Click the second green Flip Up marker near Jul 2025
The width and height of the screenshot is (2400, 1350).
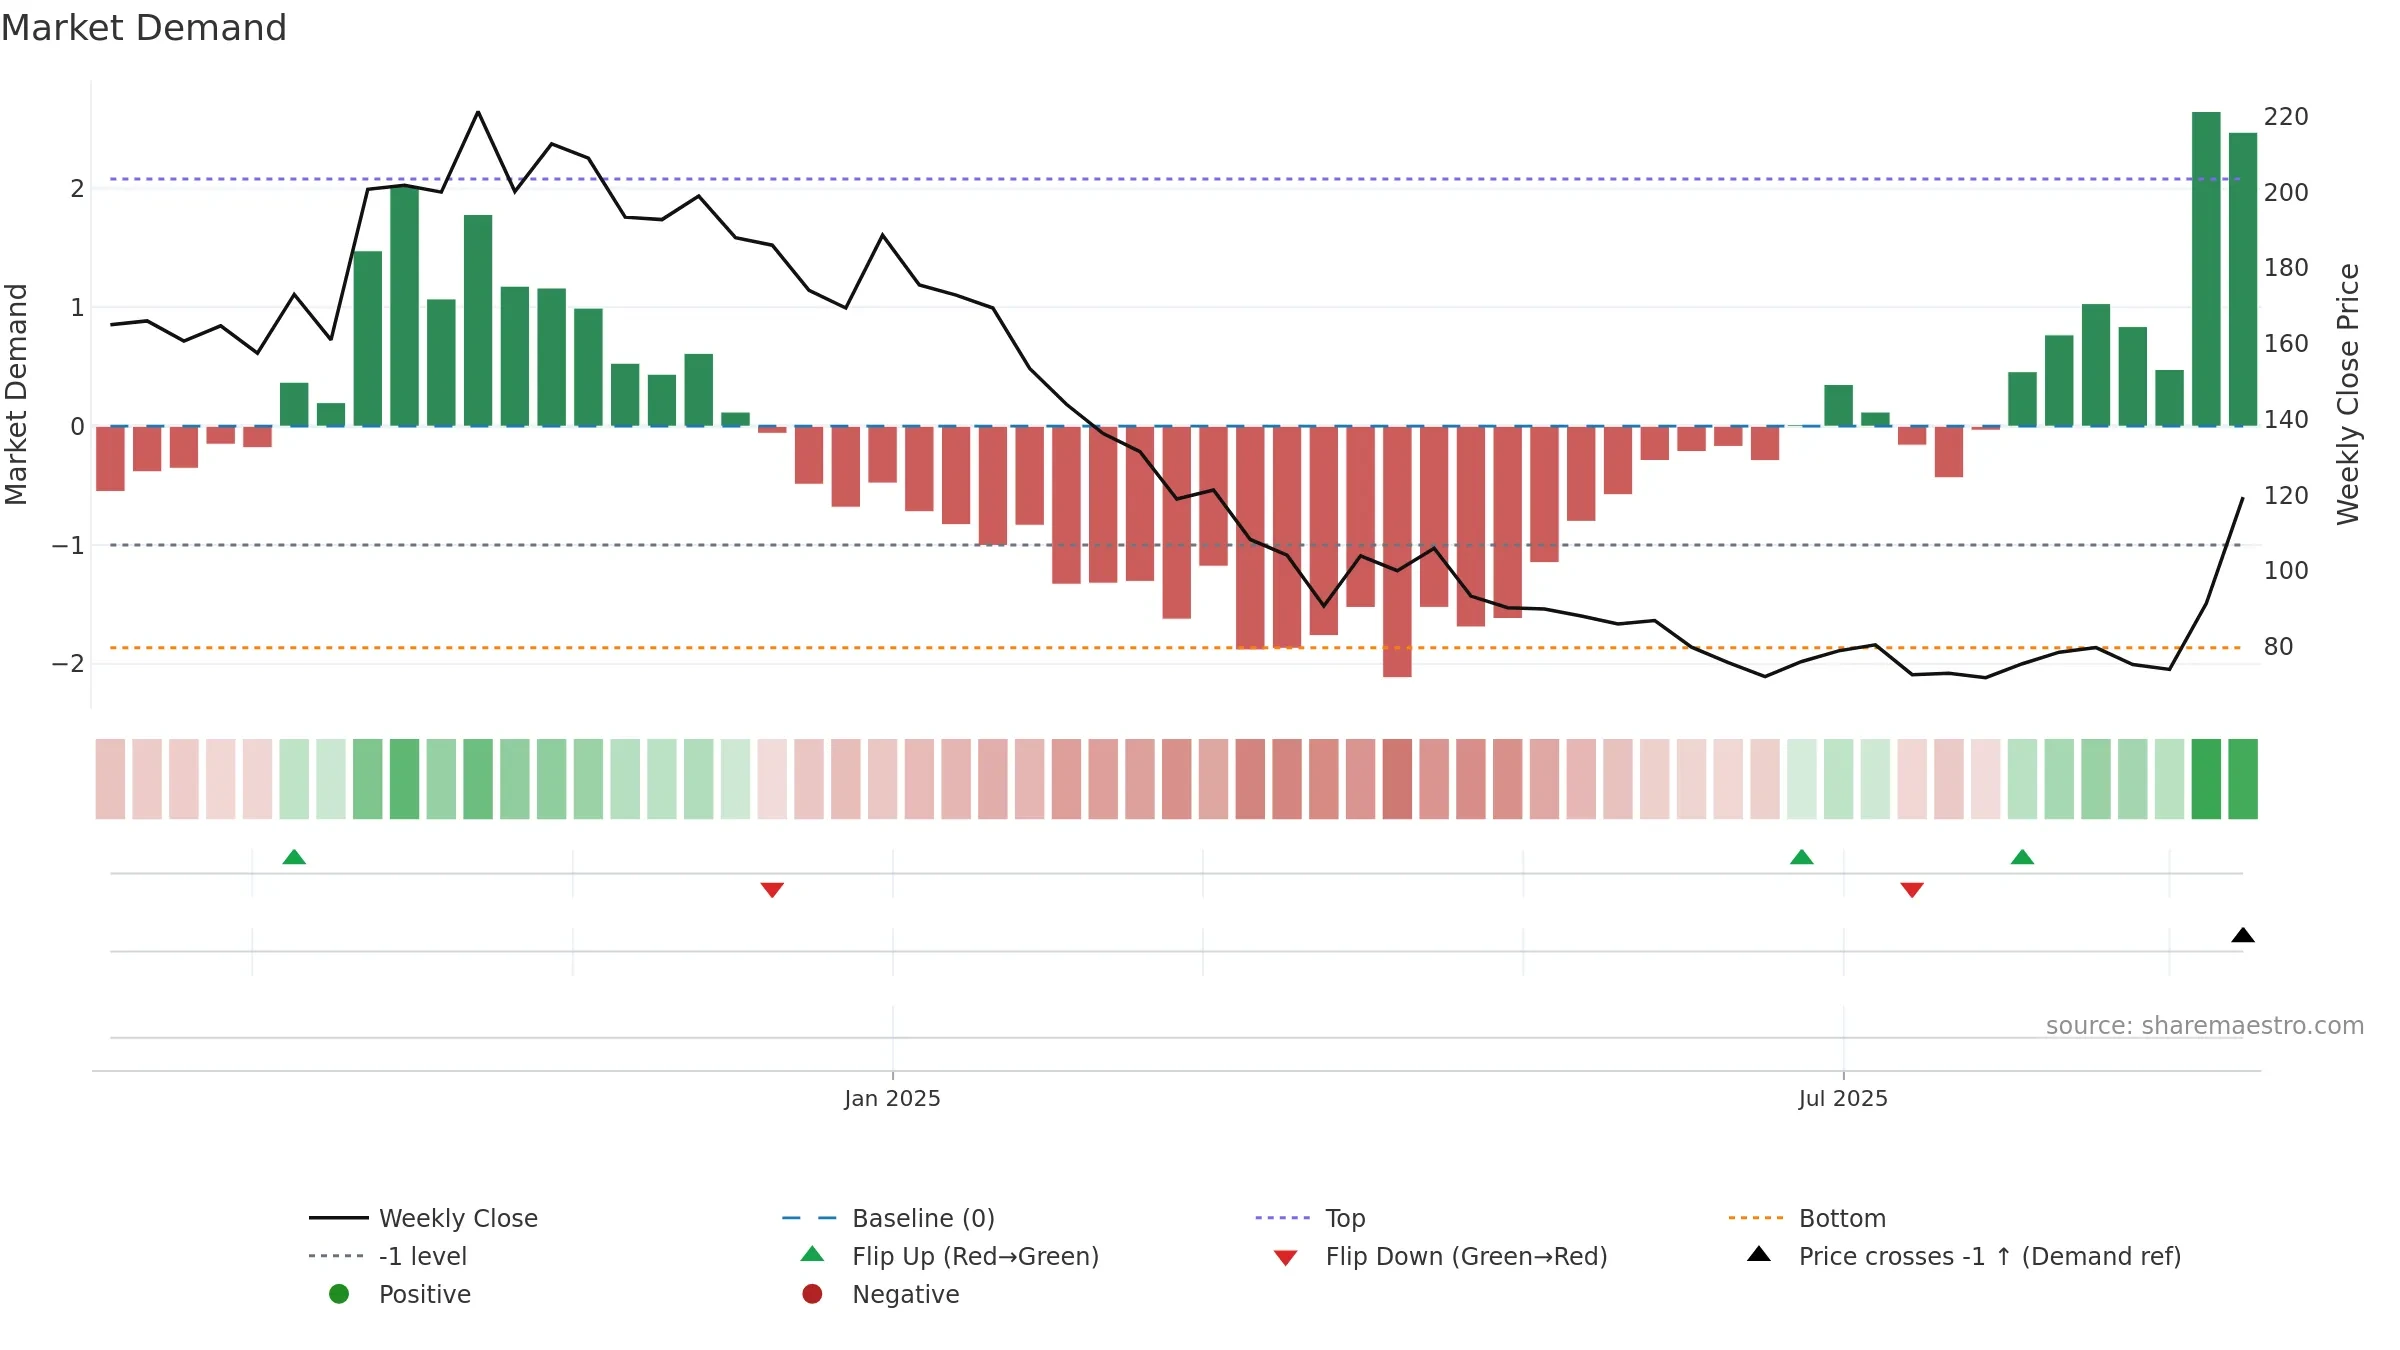coord(1802,857)
